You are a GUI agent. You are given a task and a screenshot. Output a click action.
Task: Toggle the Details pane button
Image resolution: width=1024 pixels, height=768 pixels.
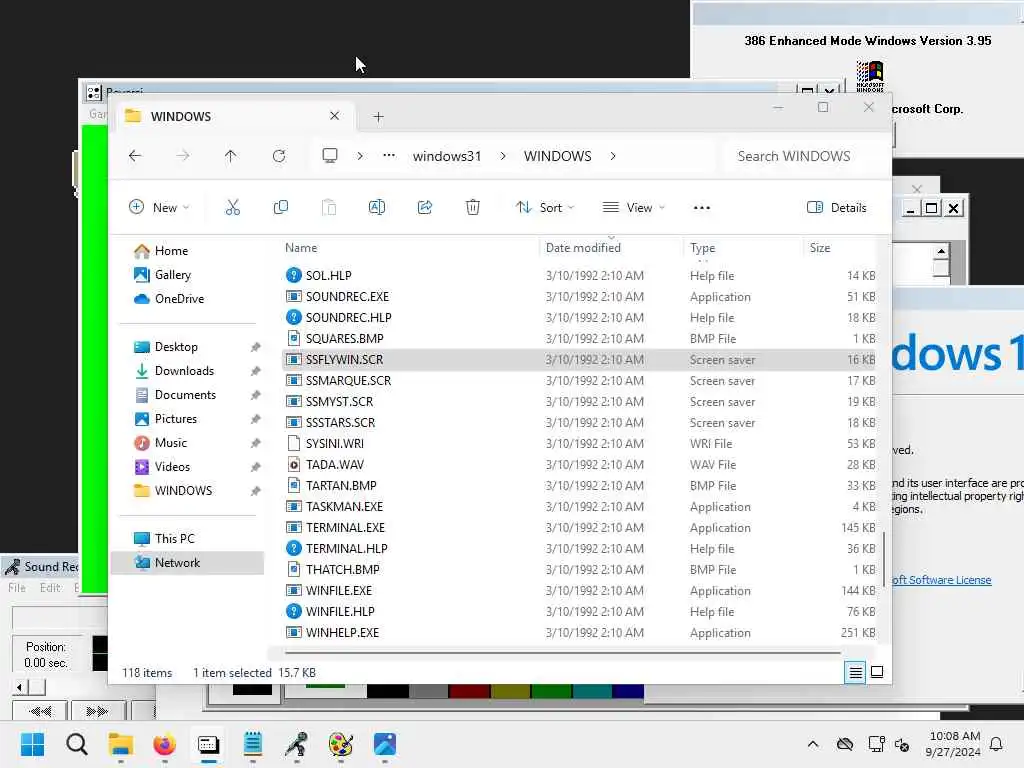pos(837,208)
